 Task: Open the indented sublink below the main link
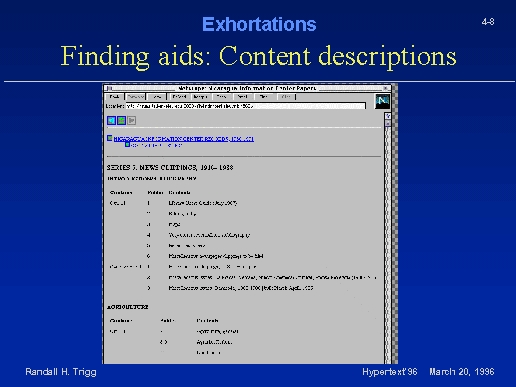point(157,146)
